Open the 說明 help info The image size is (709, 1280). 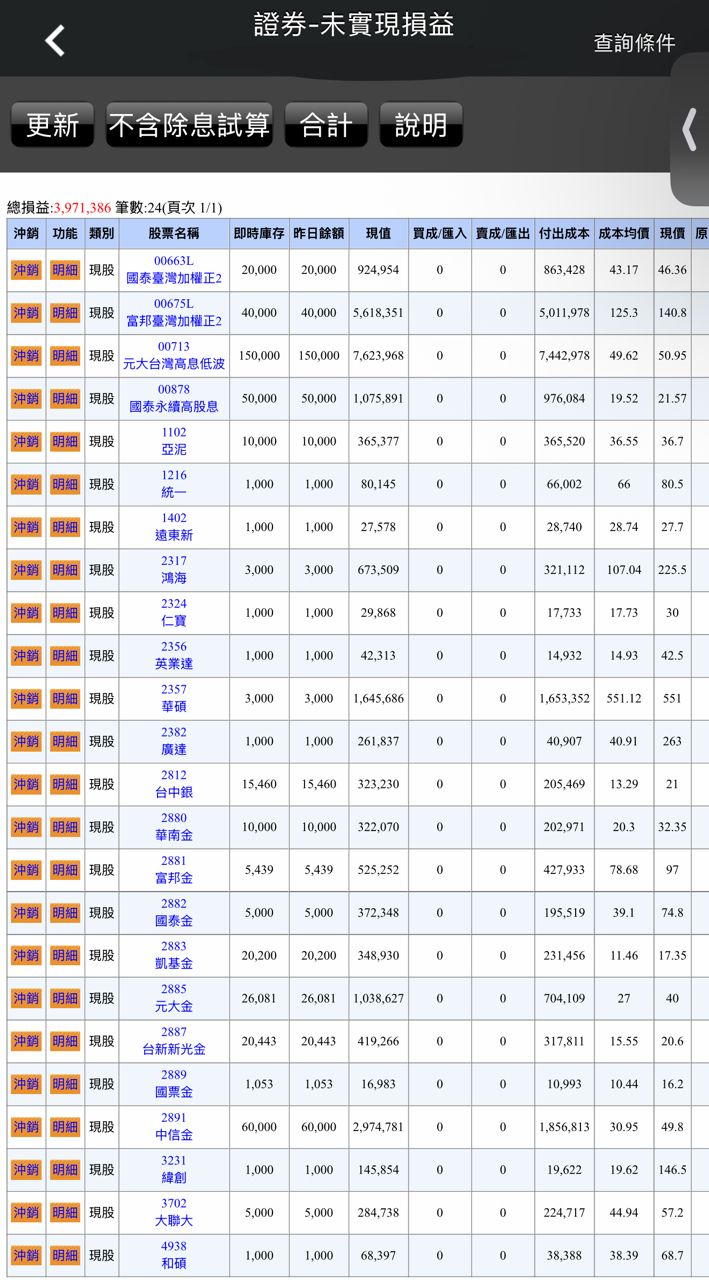421,125
